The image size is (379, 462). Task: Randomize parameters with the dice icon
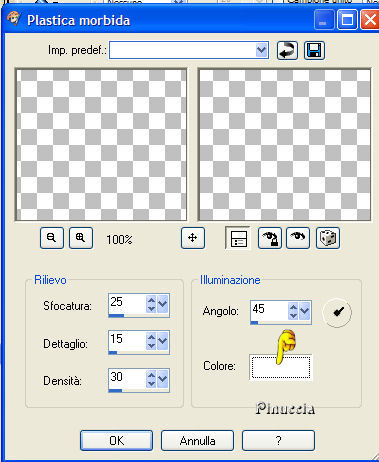point(328,238)
